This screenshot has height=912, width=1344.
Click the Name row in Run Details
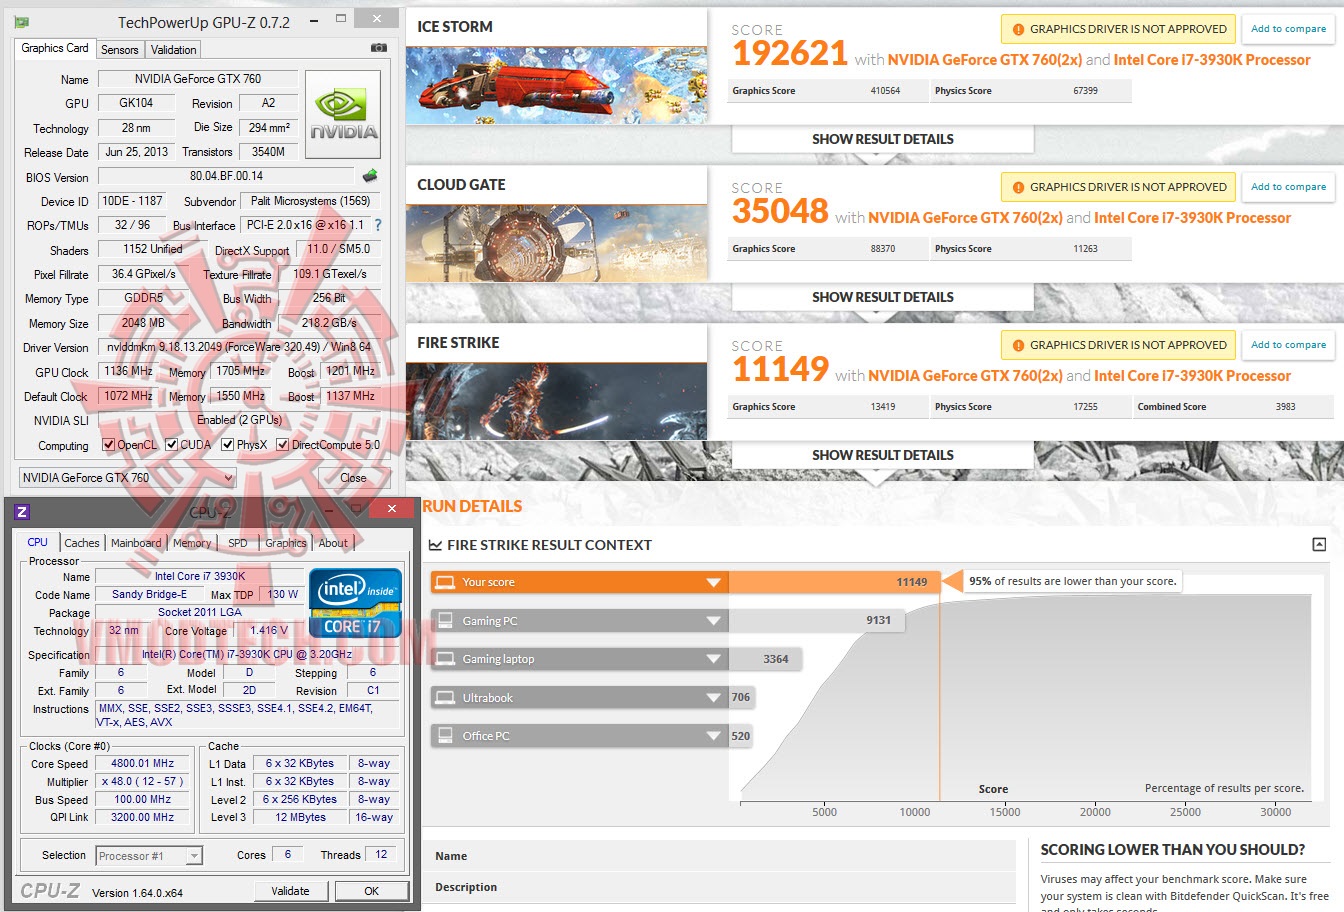pos(719,856)
